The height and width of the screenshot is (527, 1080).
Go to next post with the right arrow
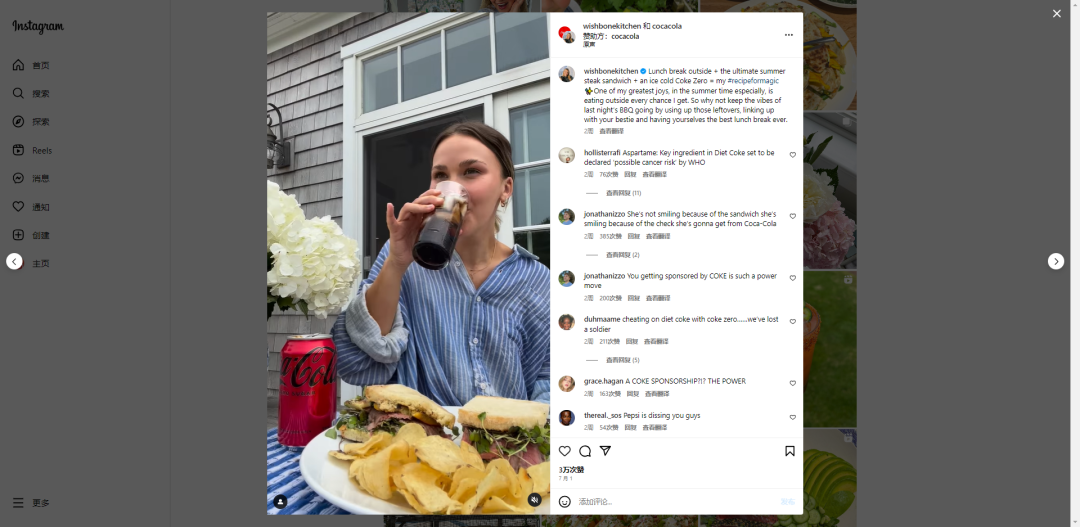[1056, 261]
